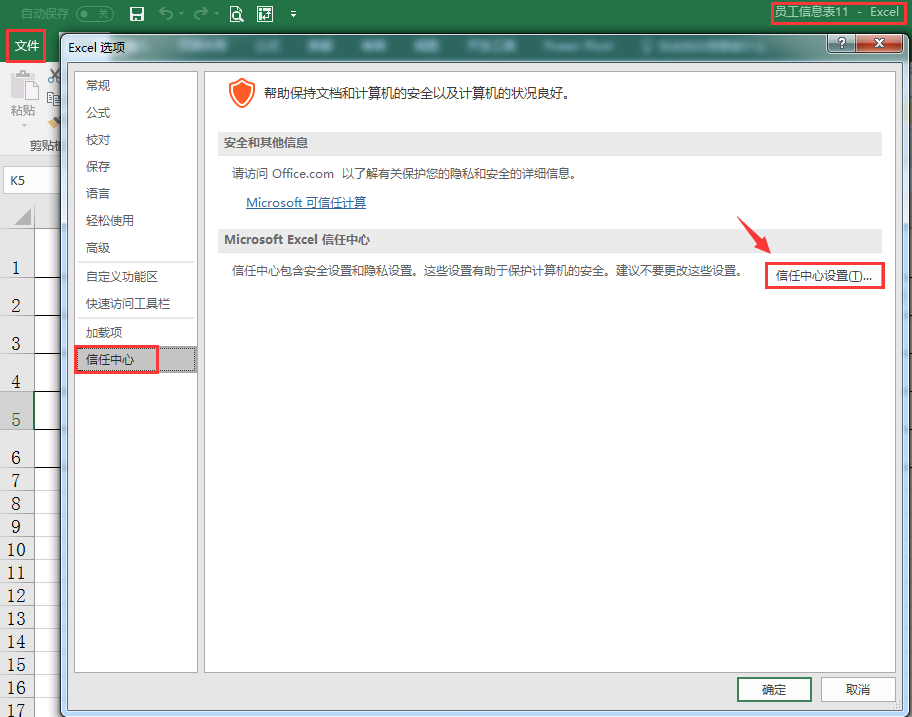Viewport: 912px width, 717px height.
Task: Click the 取消 button
Action: [x=858, y=690]
